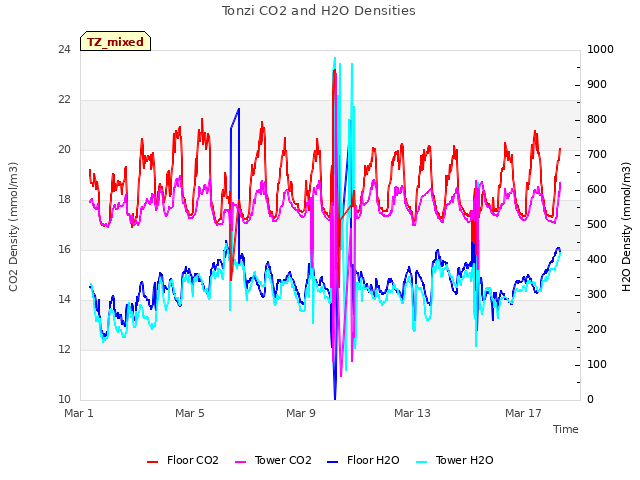Click the chart title Tonzi CO2 and H2O Densities
Viewport: 640px width, 480px height.
[319, 11]
